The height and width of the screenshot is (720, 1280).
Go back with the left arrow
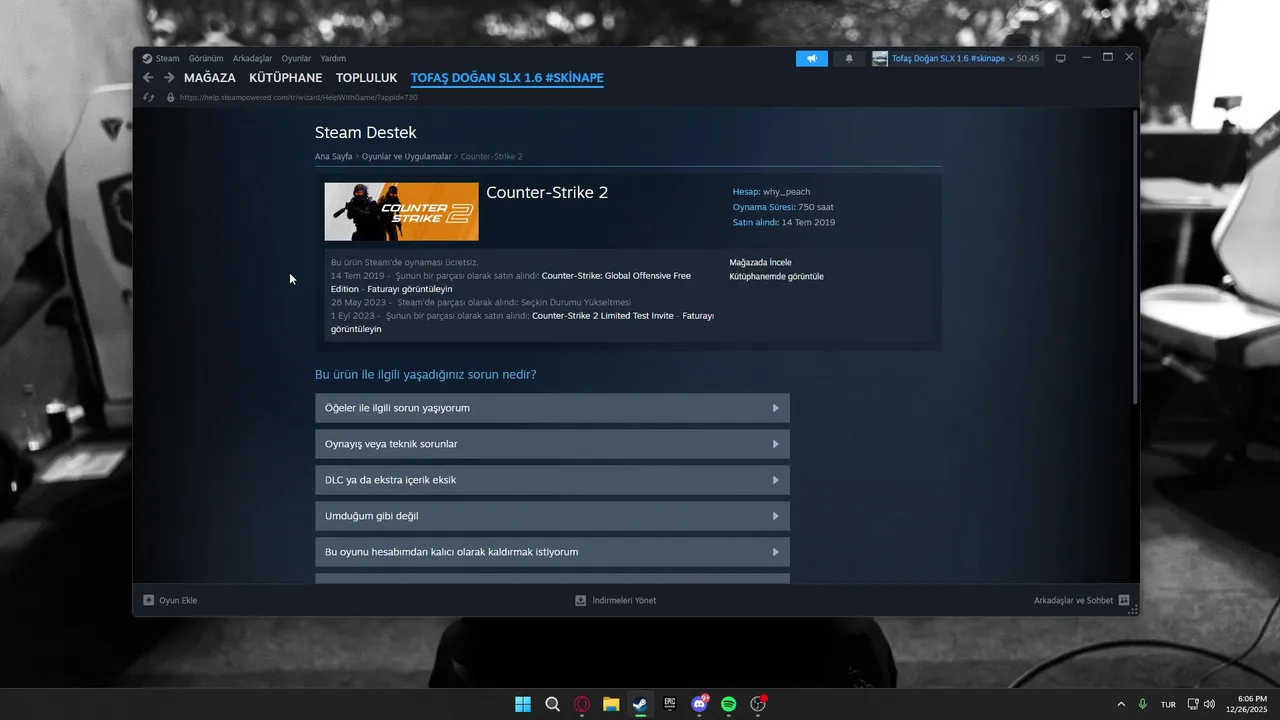point(148,77)
